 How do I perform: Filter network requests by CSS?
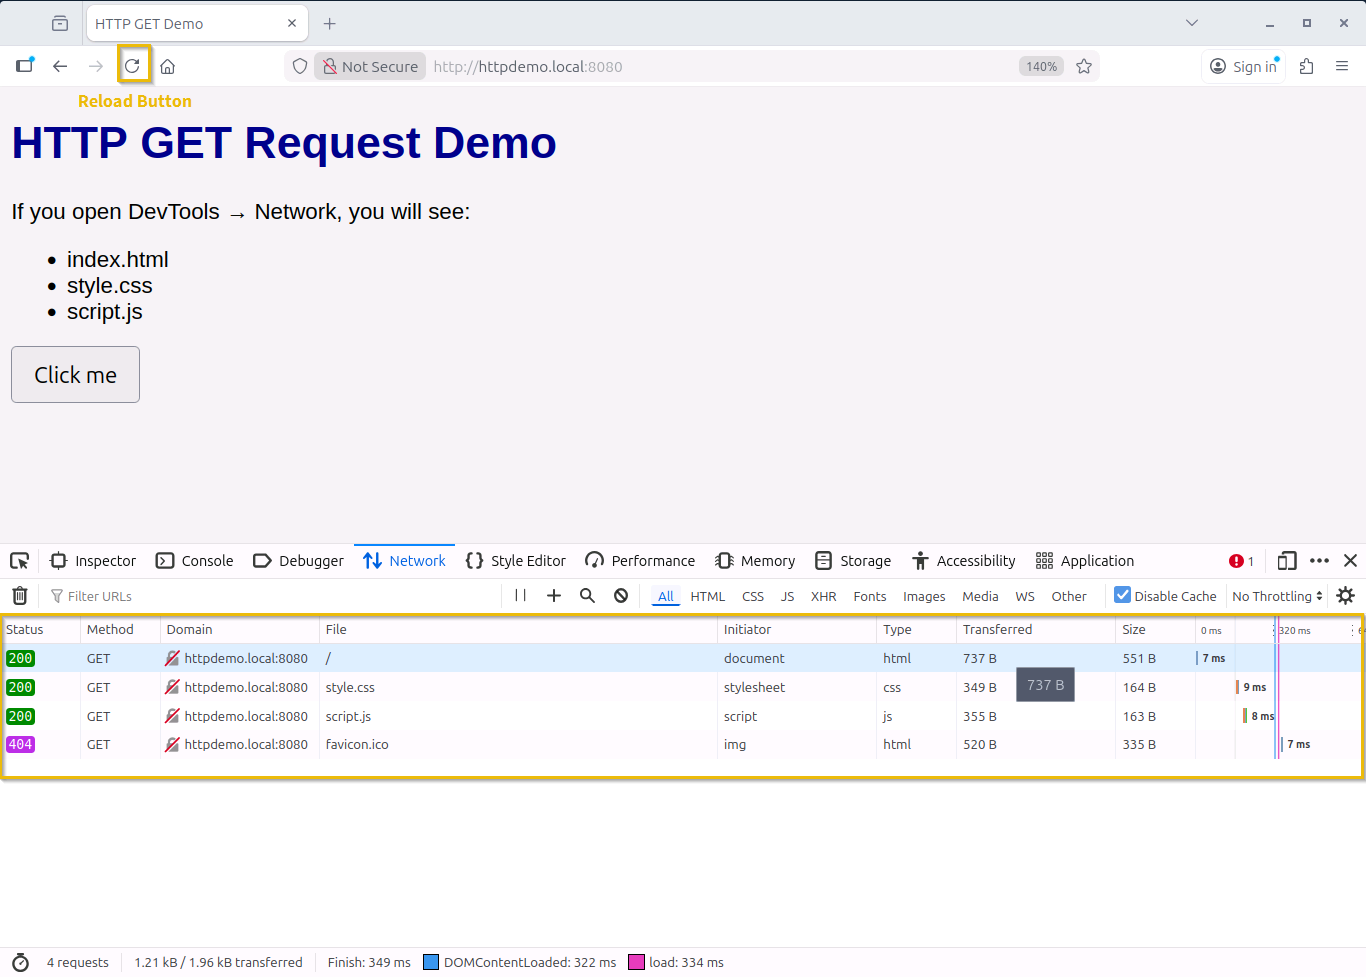click(x=752, y=595)
